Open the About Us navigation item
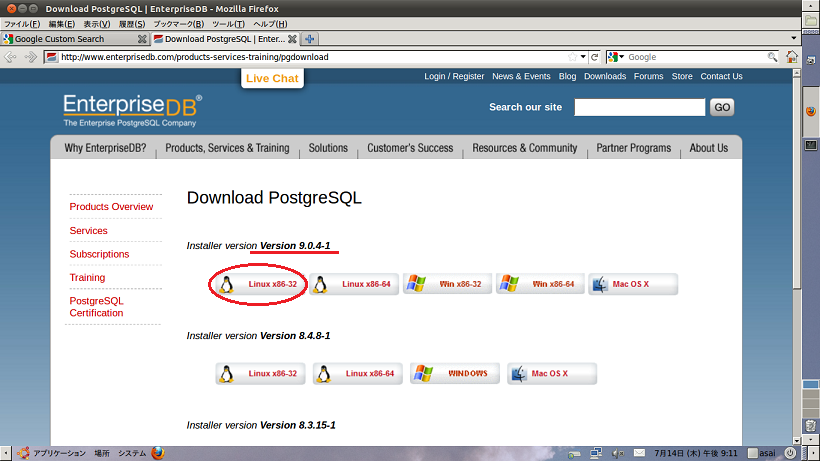Image resolution: width=820 pixels, height=461 pixels. pos(709,148)
